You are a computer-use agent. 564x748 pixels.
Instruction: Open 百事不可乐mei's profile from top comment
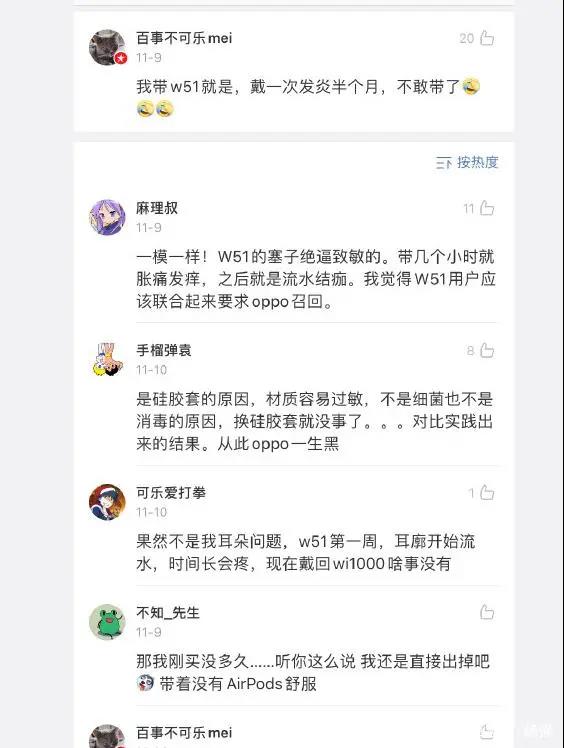(x=184, y=38)
